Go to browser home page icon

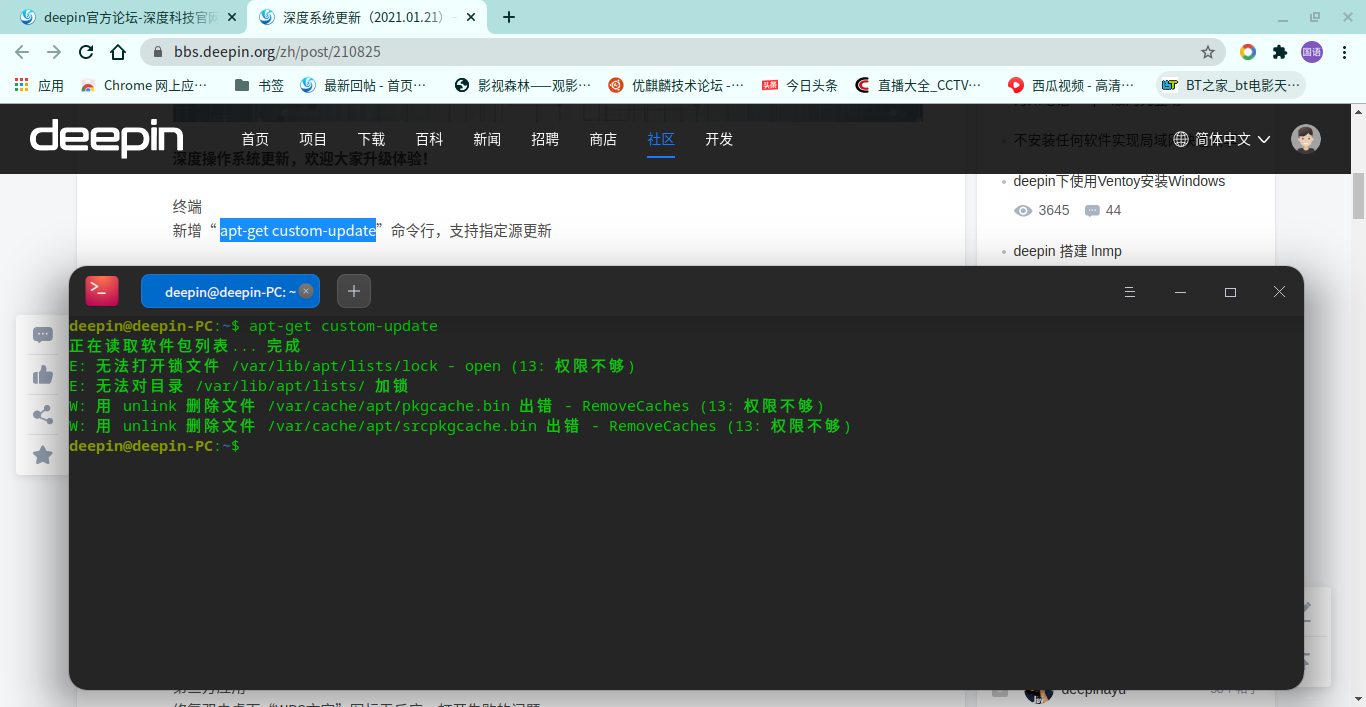point(118,52)
